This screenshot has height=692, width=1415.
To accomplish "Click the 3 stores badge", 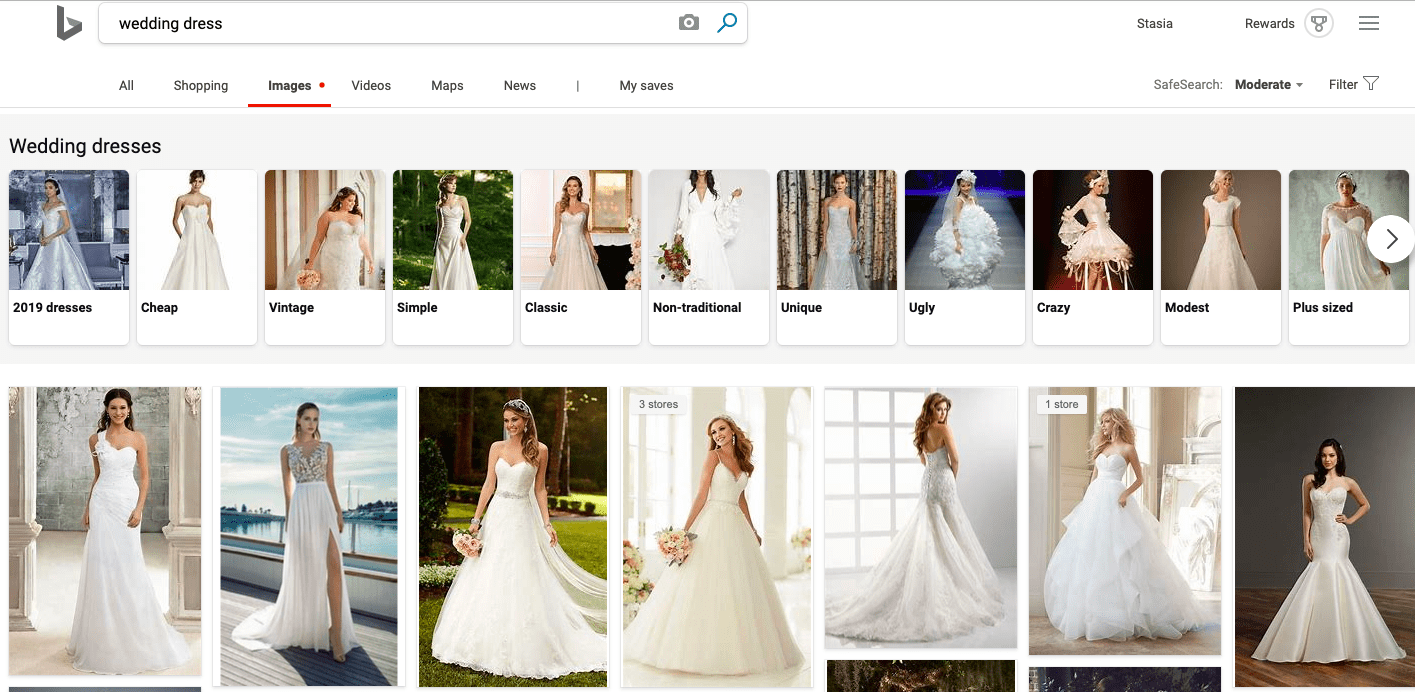I will 658,404.
